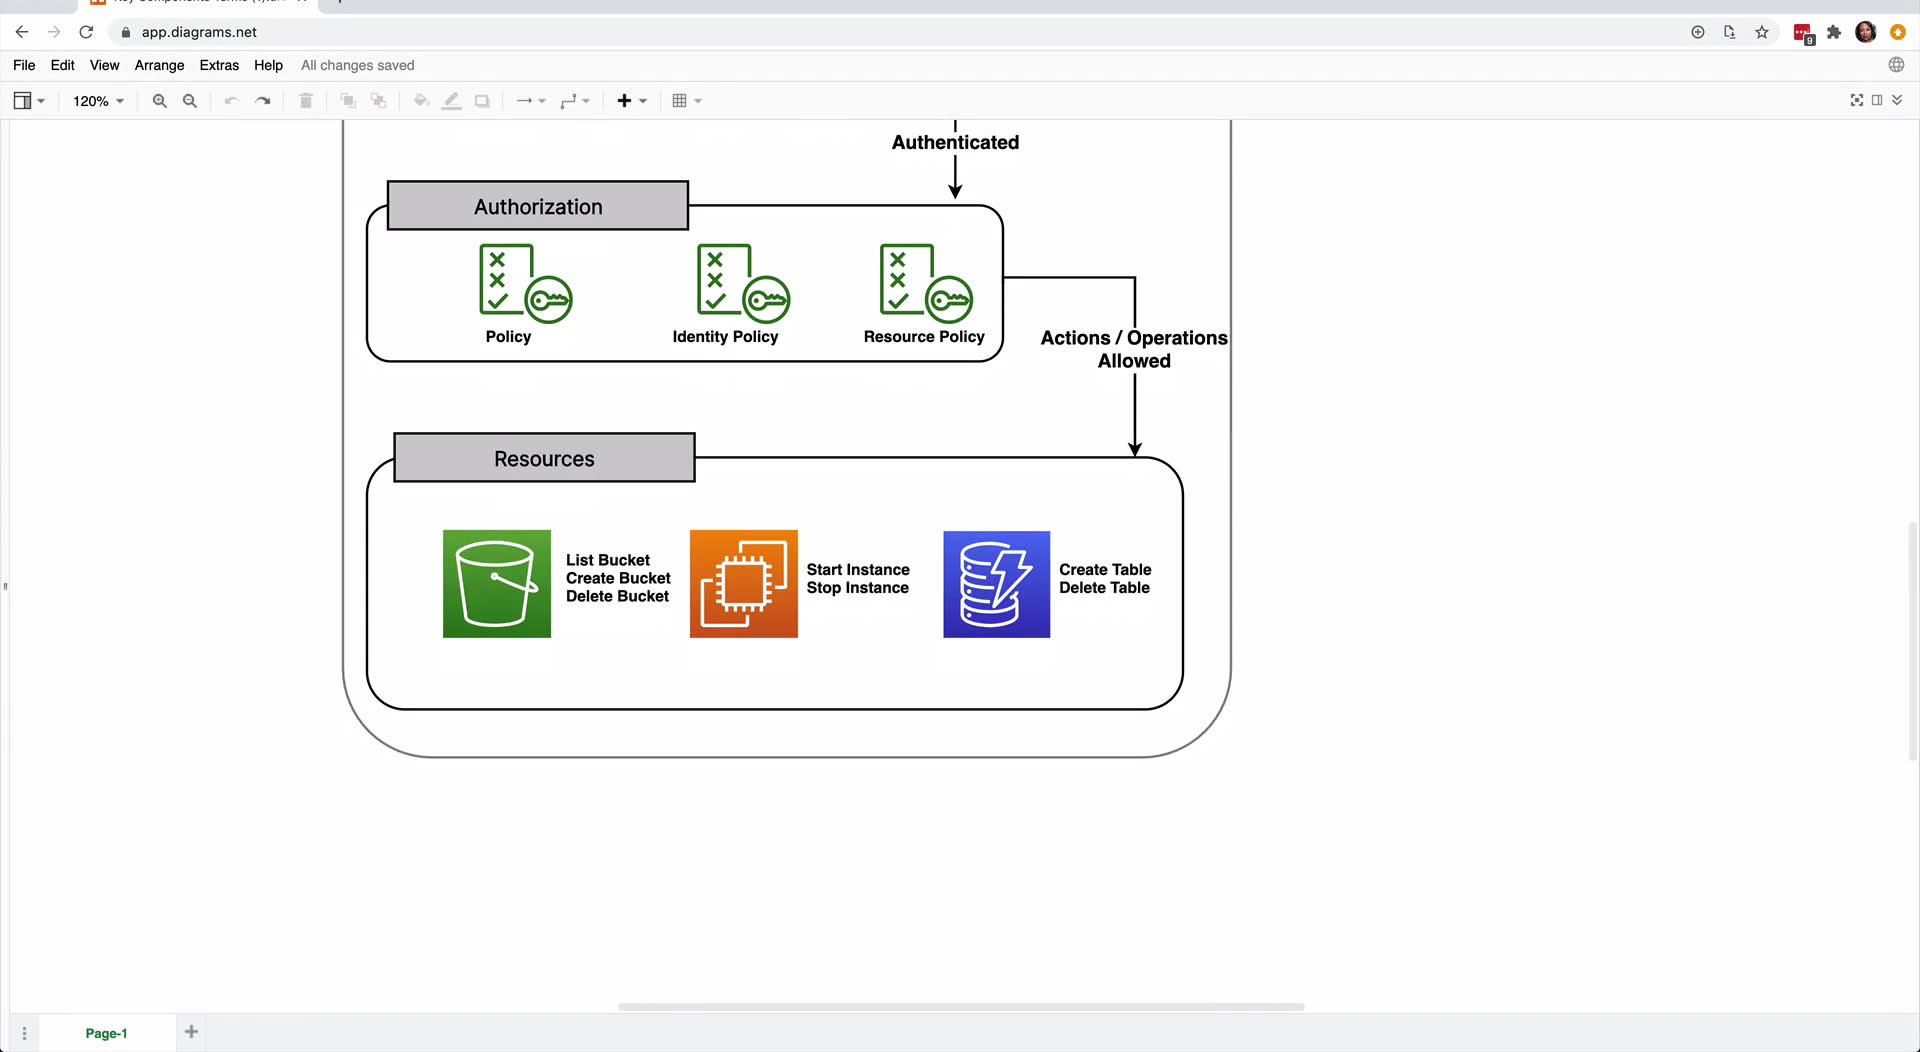Viewport: 1920px width, 1052px height.
Task: Toggle the Format panel icon
Action: click(1877, 100)
